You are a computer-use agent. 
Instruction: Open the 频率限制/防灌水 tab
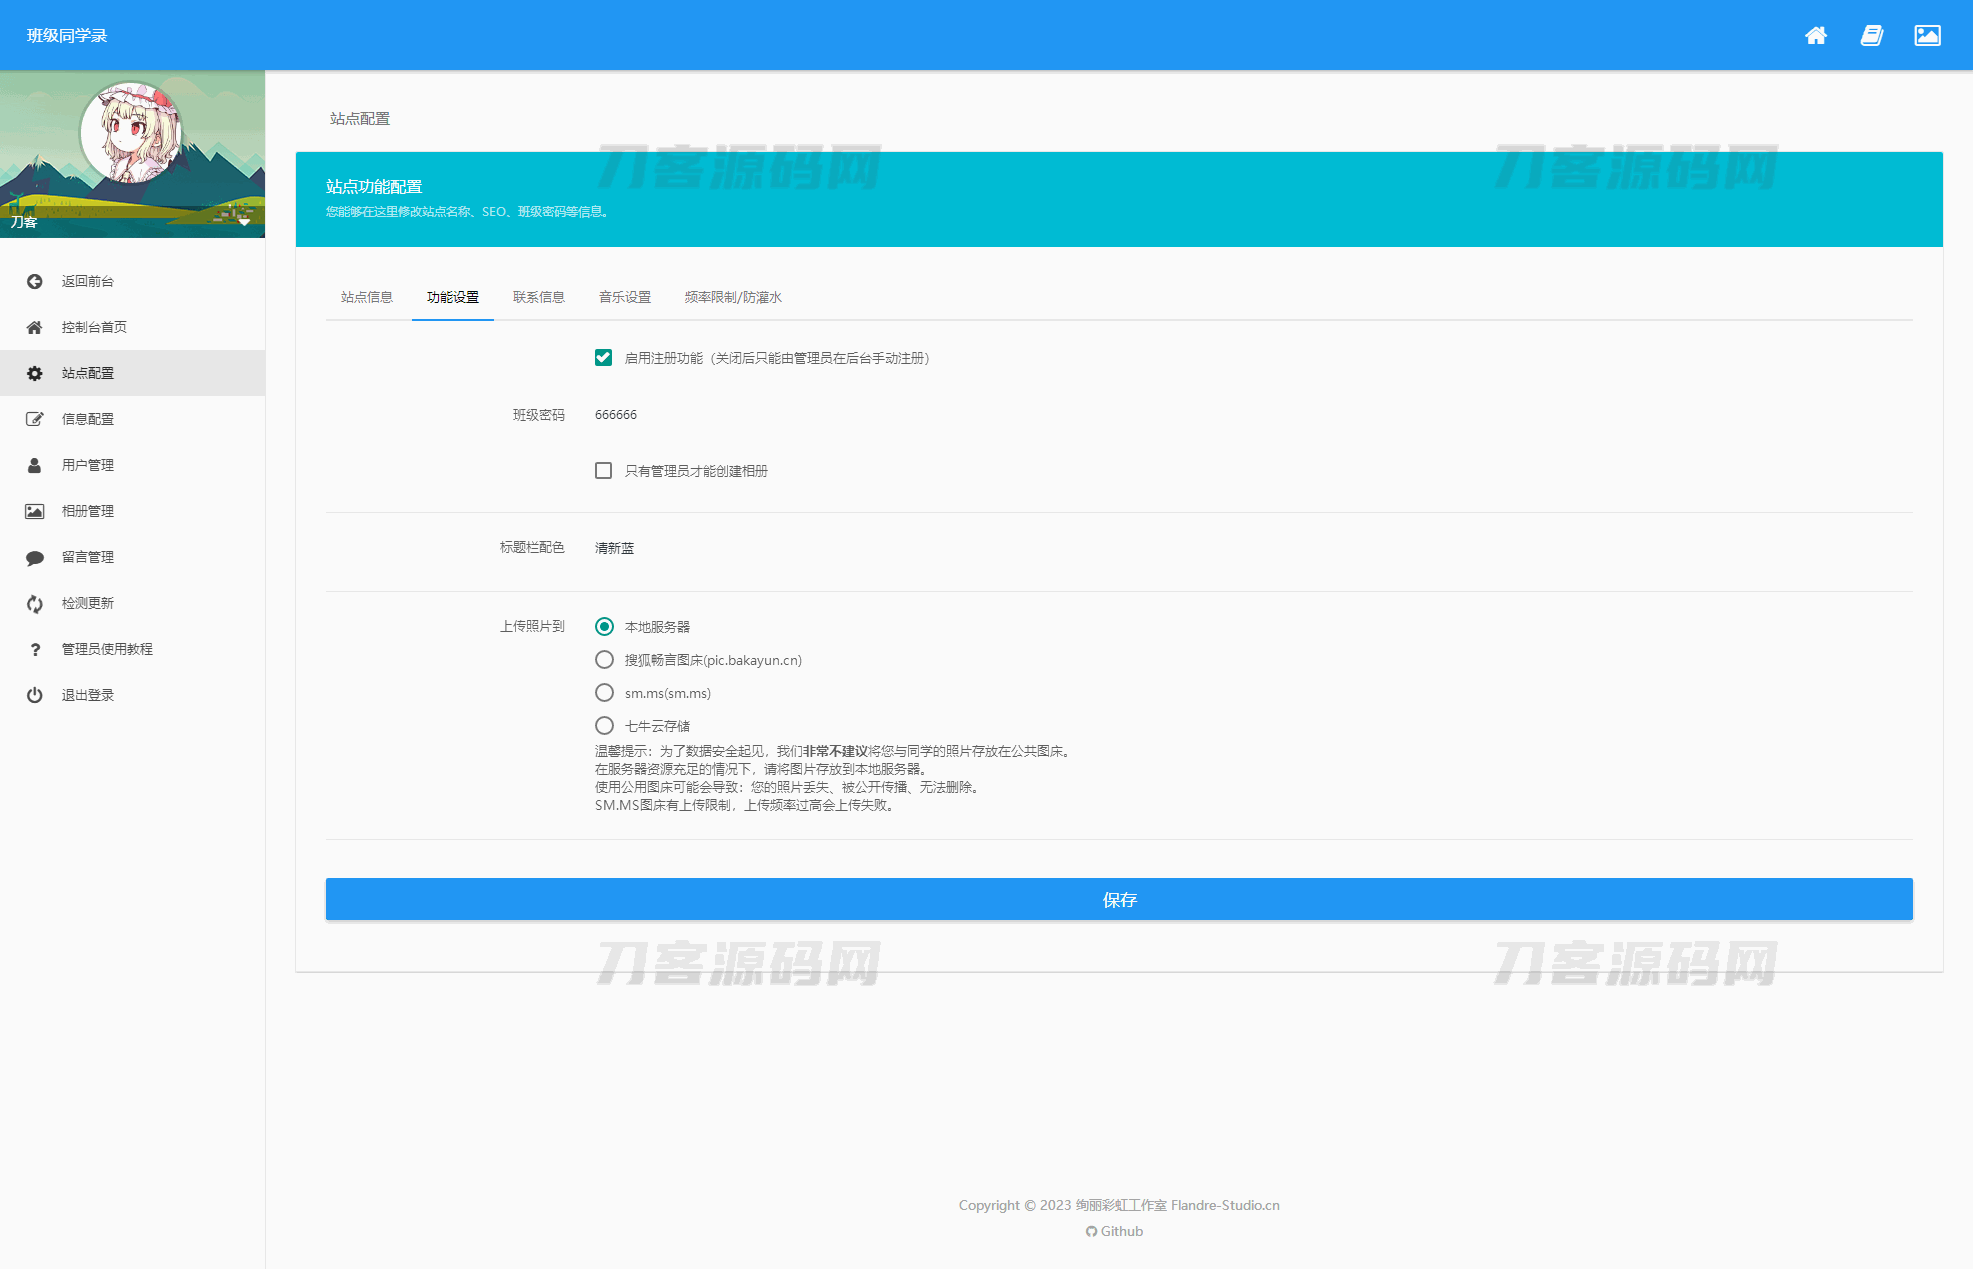[x=732, y=297]
